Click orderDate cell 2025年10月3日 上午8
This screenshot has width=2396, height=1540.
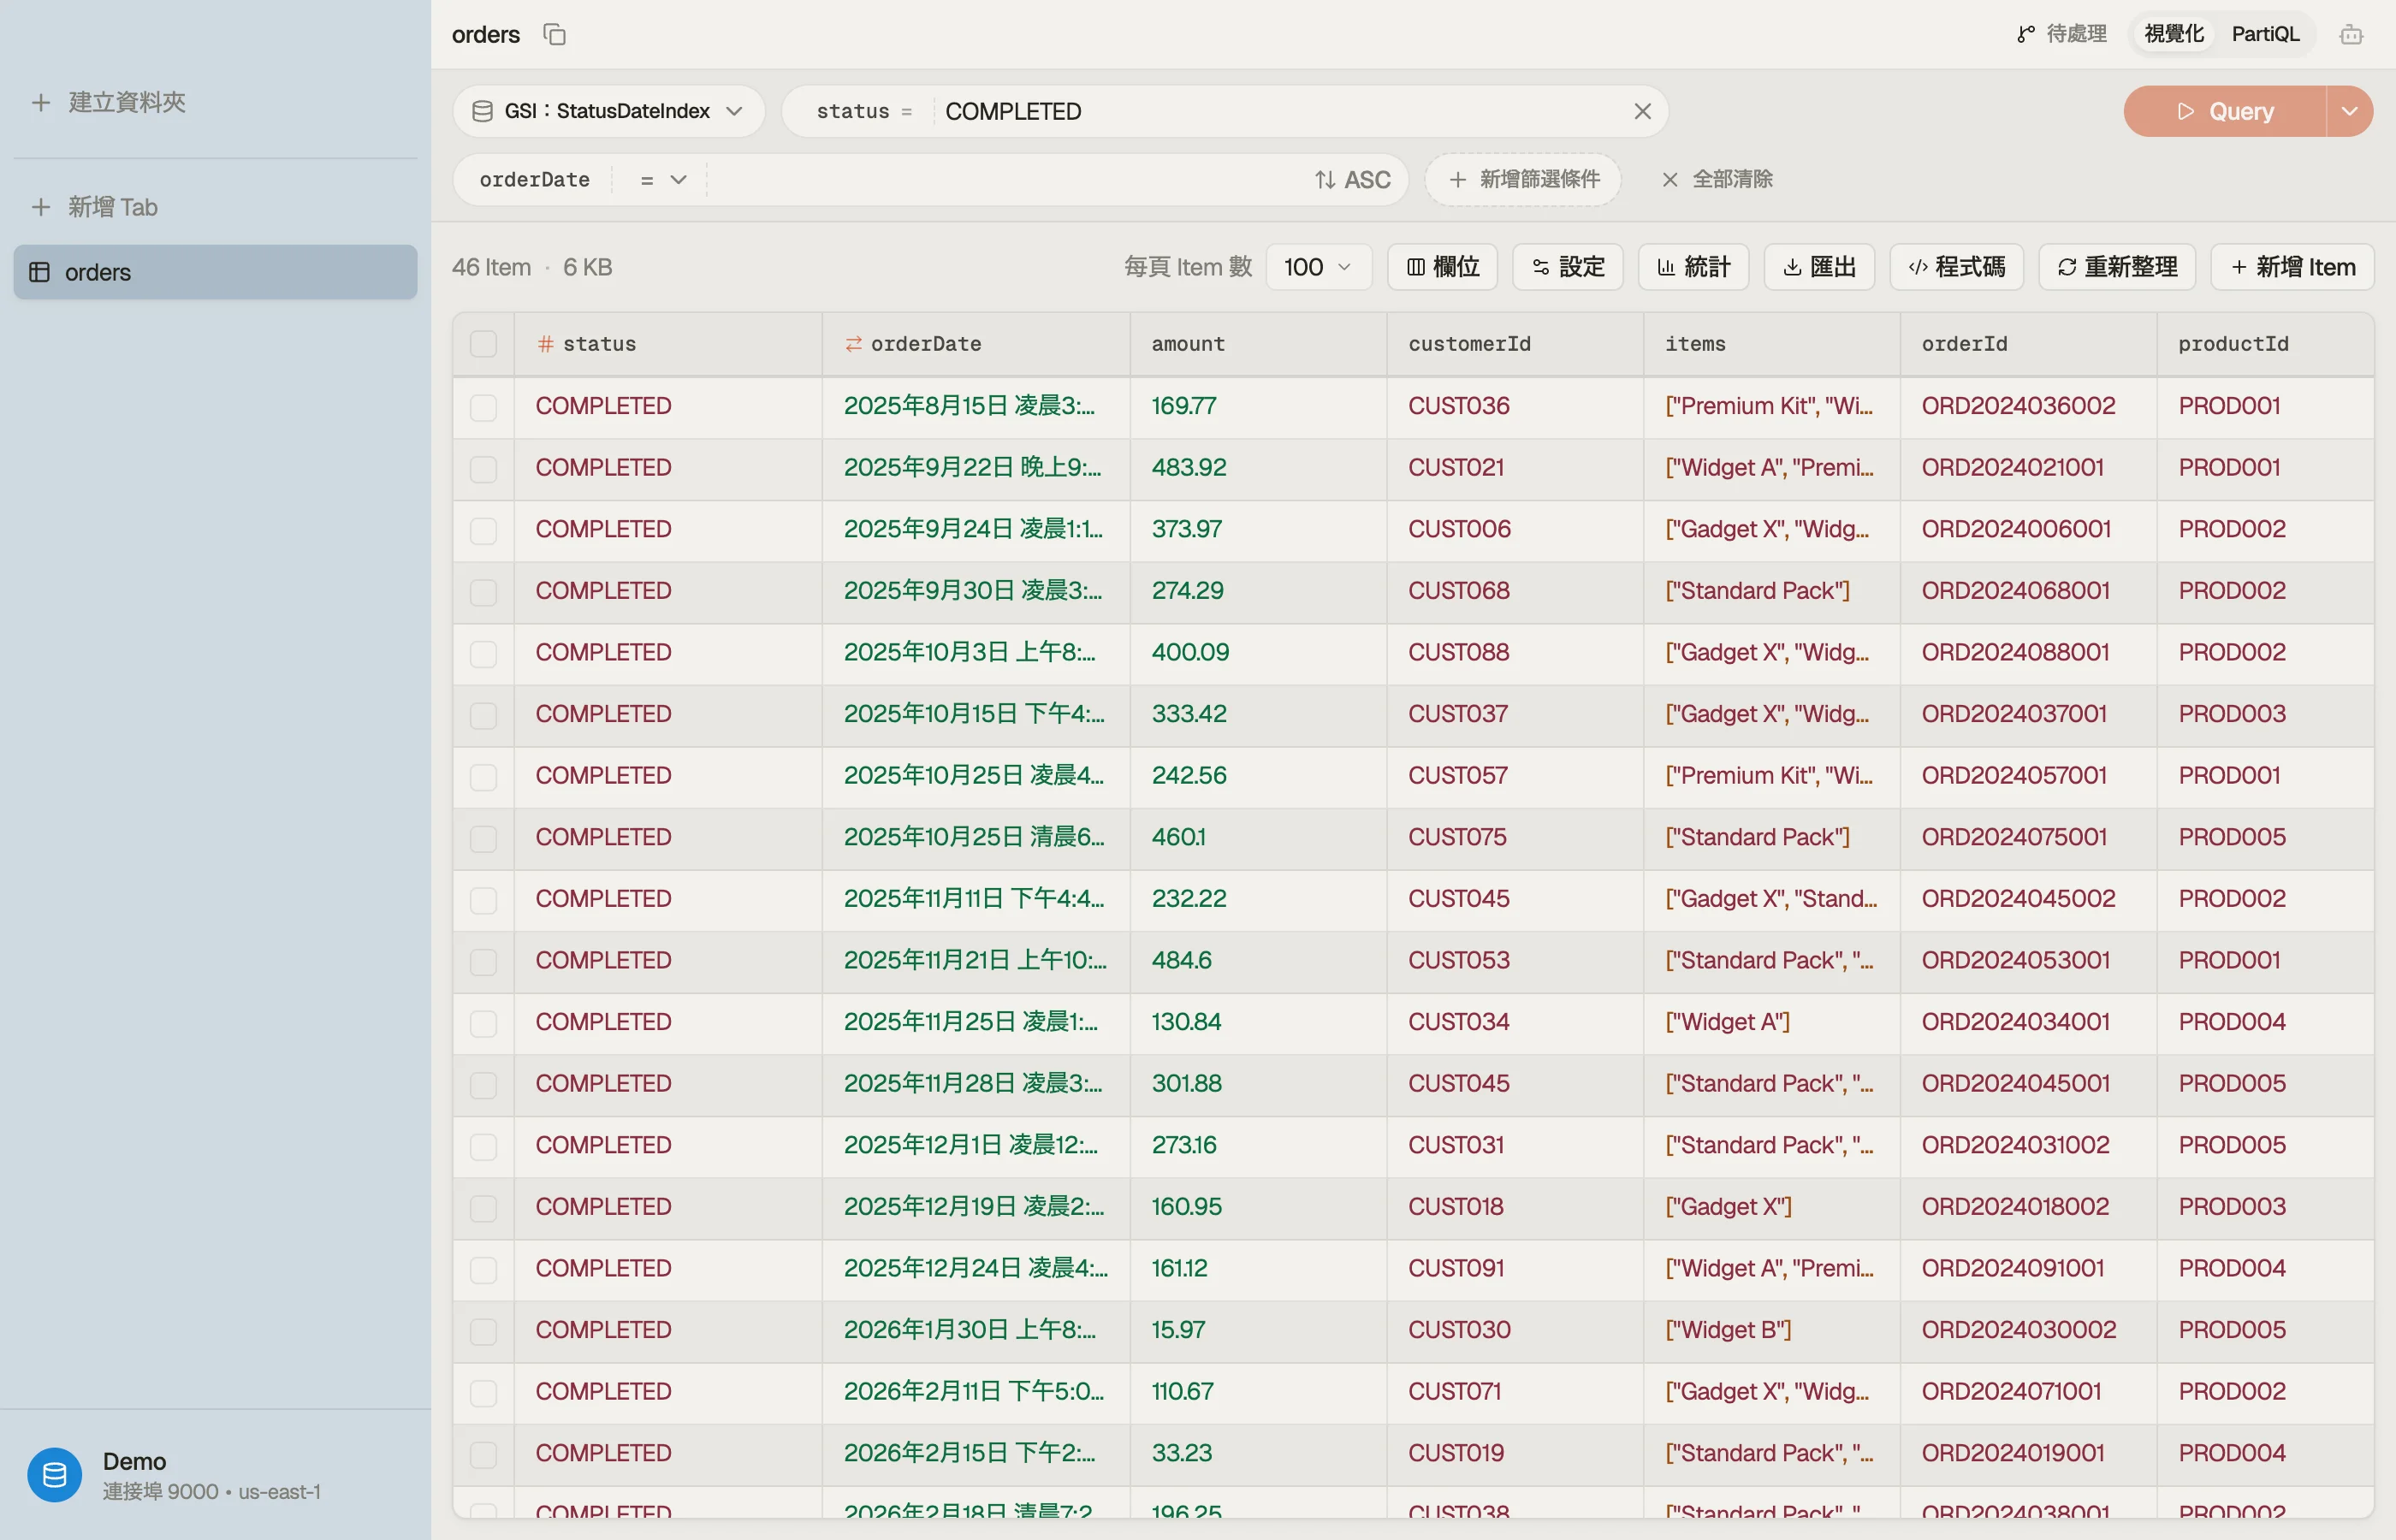(976, 652)
